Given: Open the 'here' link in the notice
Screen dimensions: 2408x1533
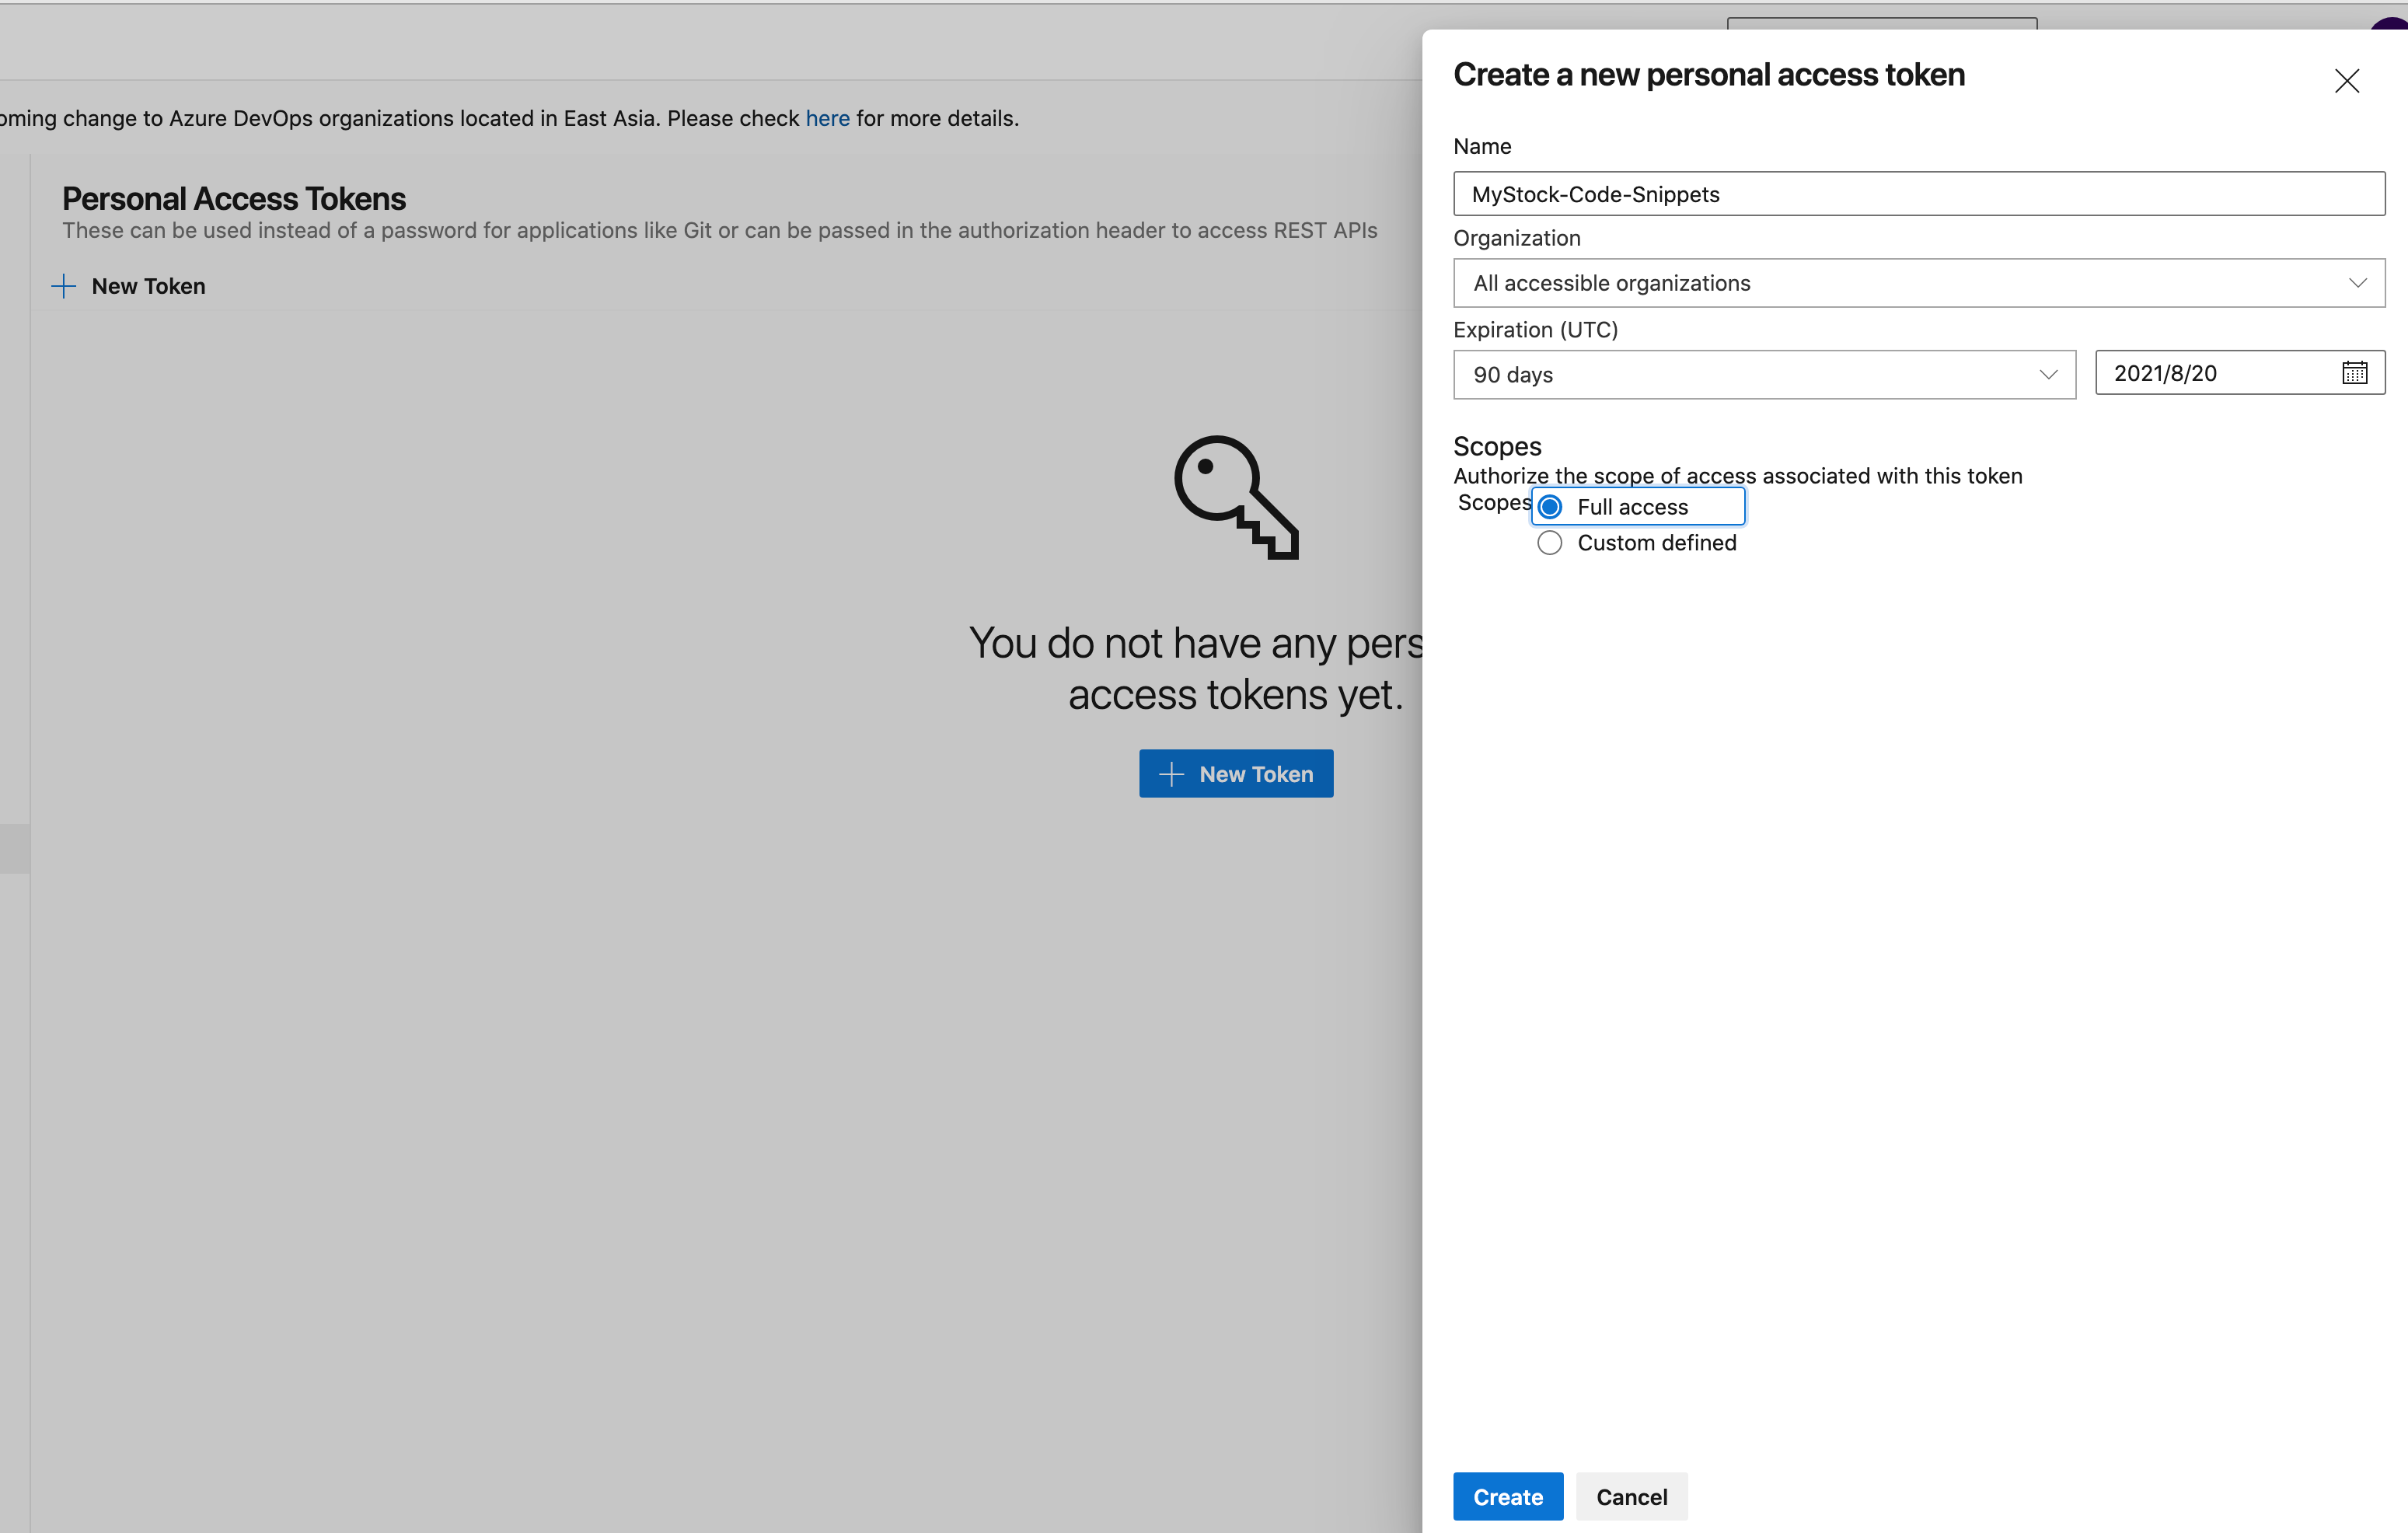Looking at the screenshot, I should point(827,118).
